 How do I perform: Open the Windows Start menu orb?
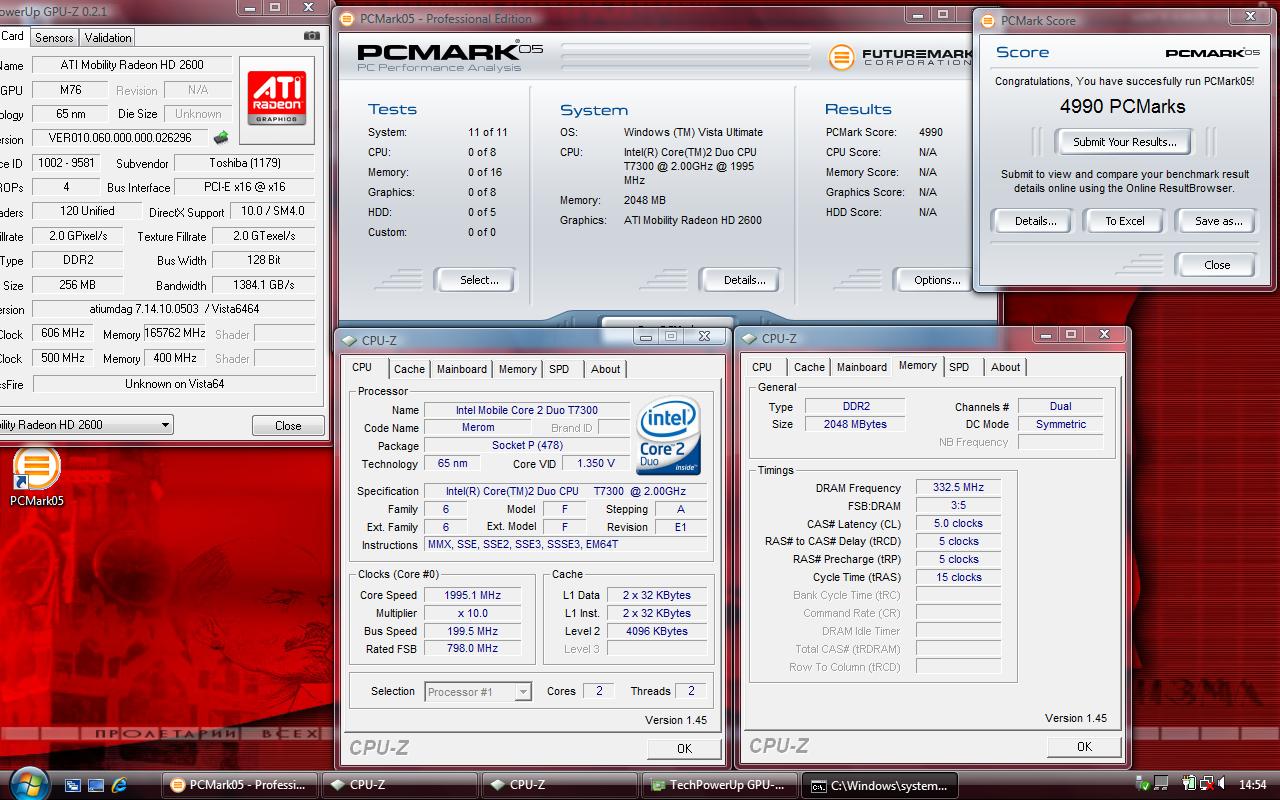pos(28,783)
